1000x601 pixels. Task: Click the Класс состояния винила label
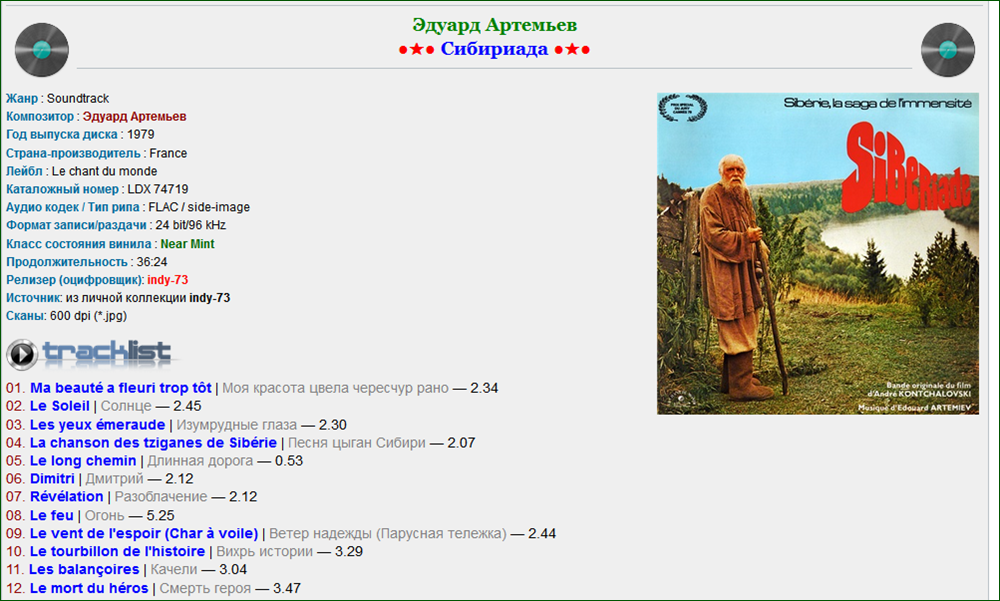coord(78,244)
